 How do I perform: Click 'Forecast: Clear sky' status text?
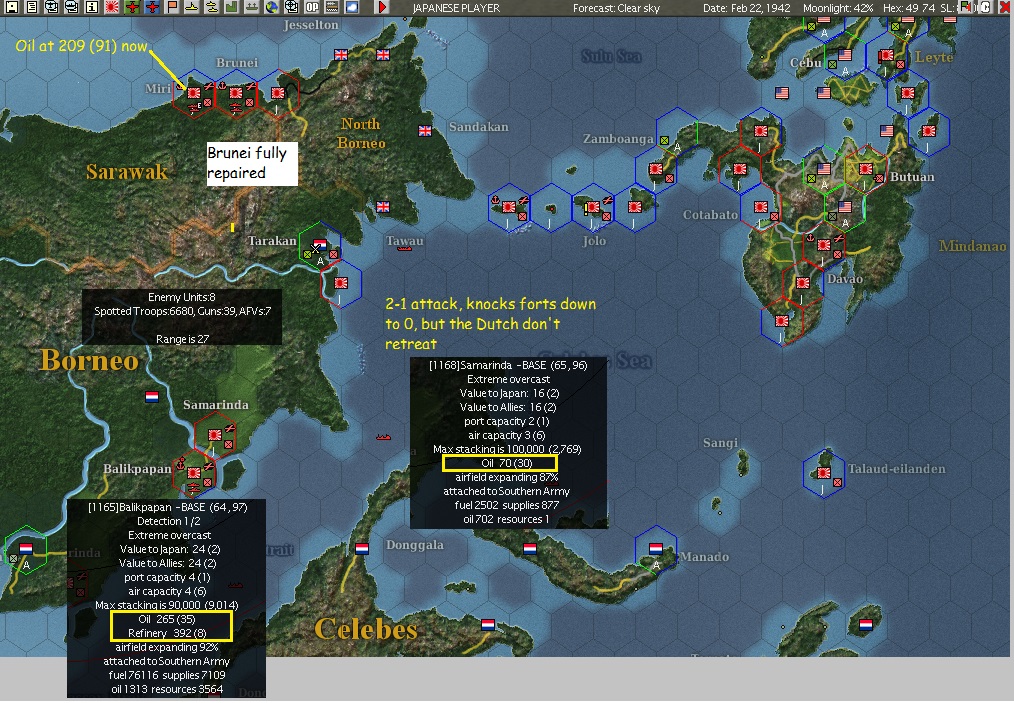pyautogui.click(x=616, y=8)
